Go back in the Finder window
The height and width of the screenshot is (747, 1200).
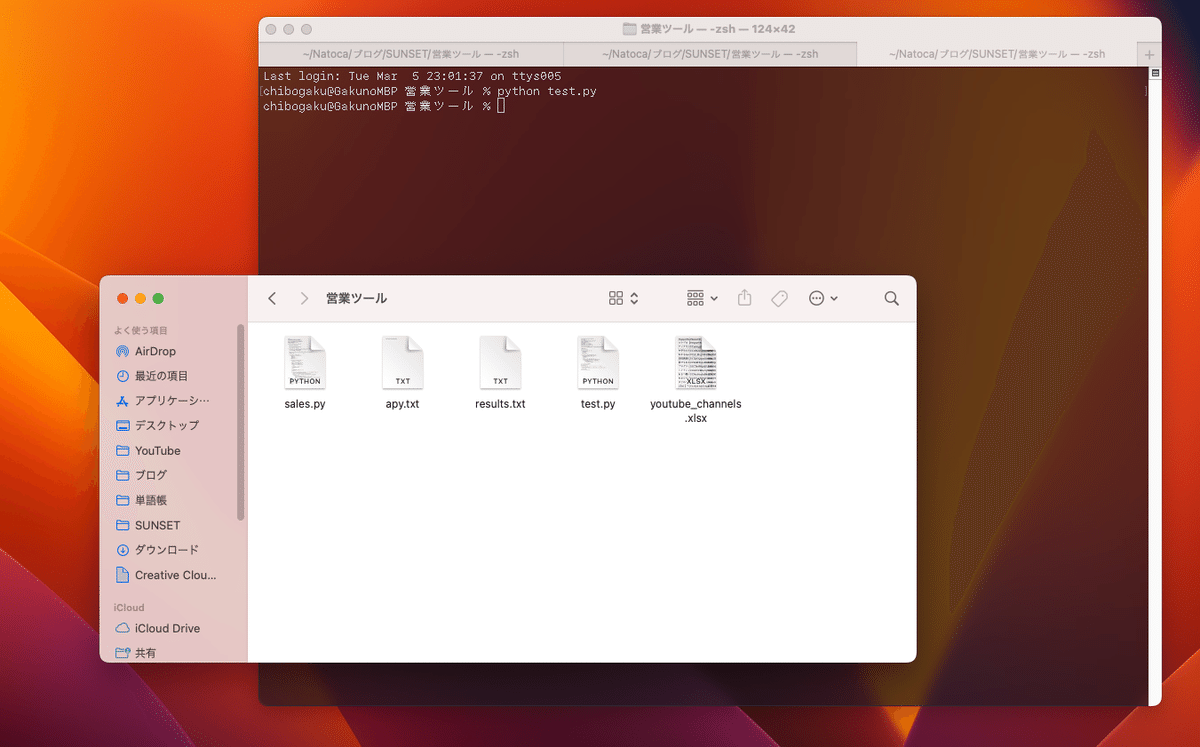click(272, 298)
